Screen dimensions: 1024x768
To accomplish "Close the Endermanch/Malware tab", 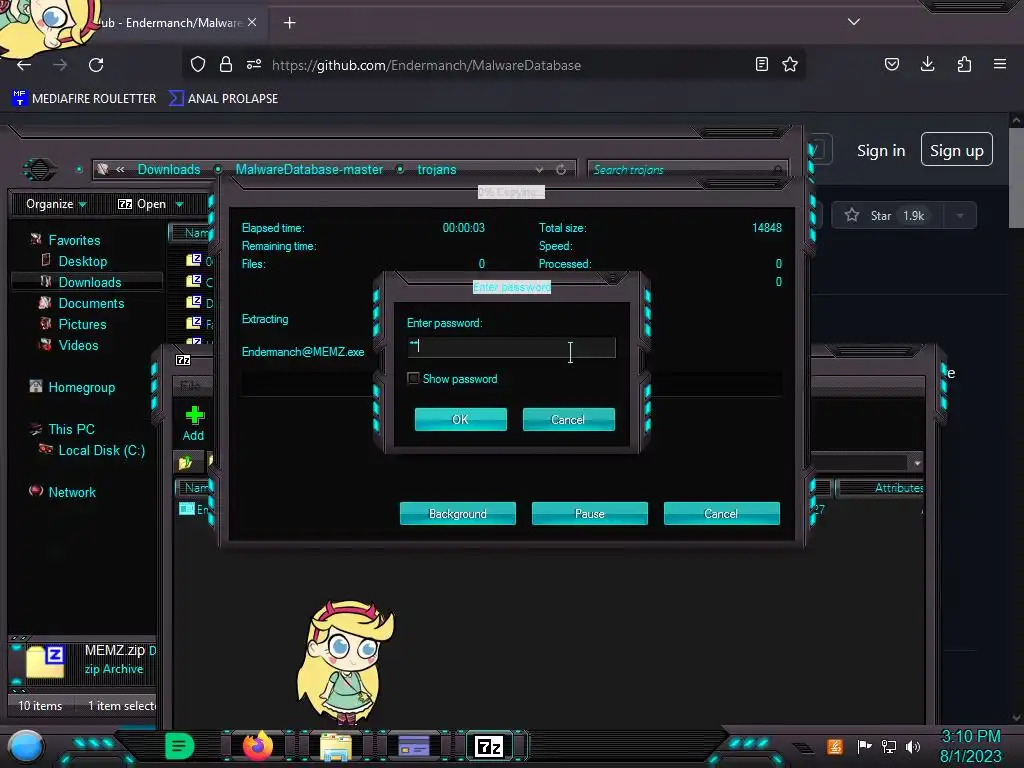I will 252,22.
